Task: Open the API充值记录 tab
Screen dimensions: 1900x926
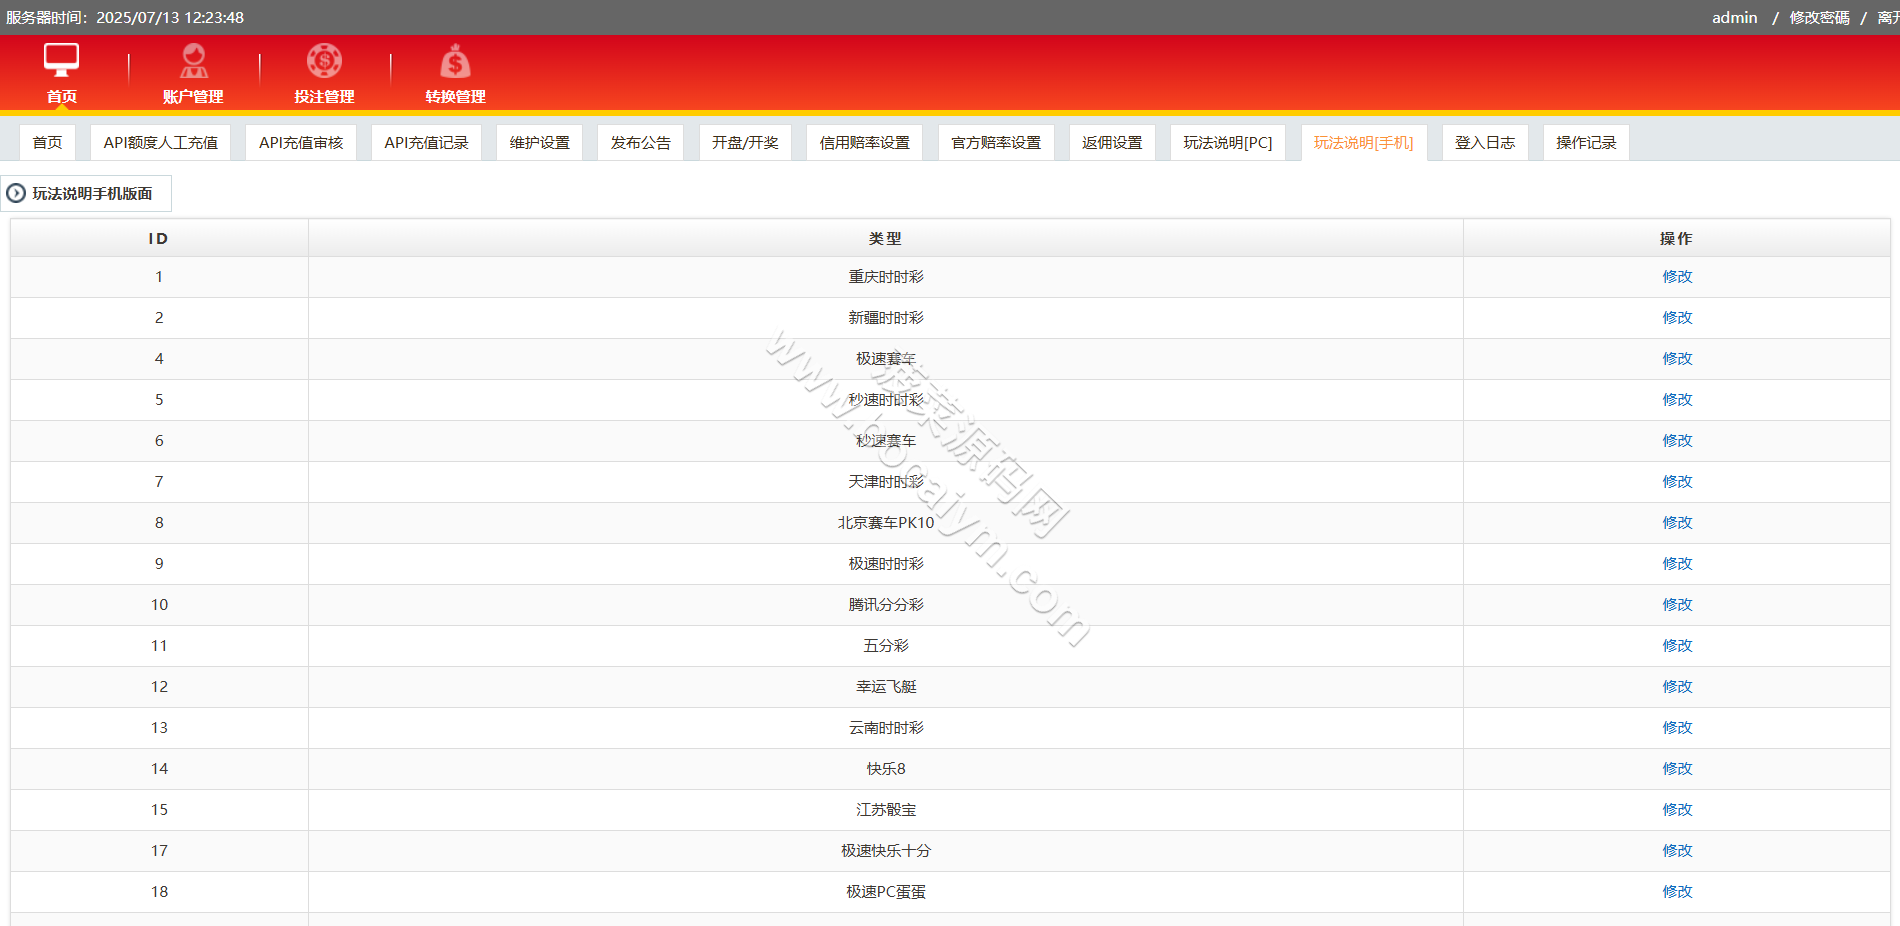Action: pyautogui.click(x=426, y=143)
